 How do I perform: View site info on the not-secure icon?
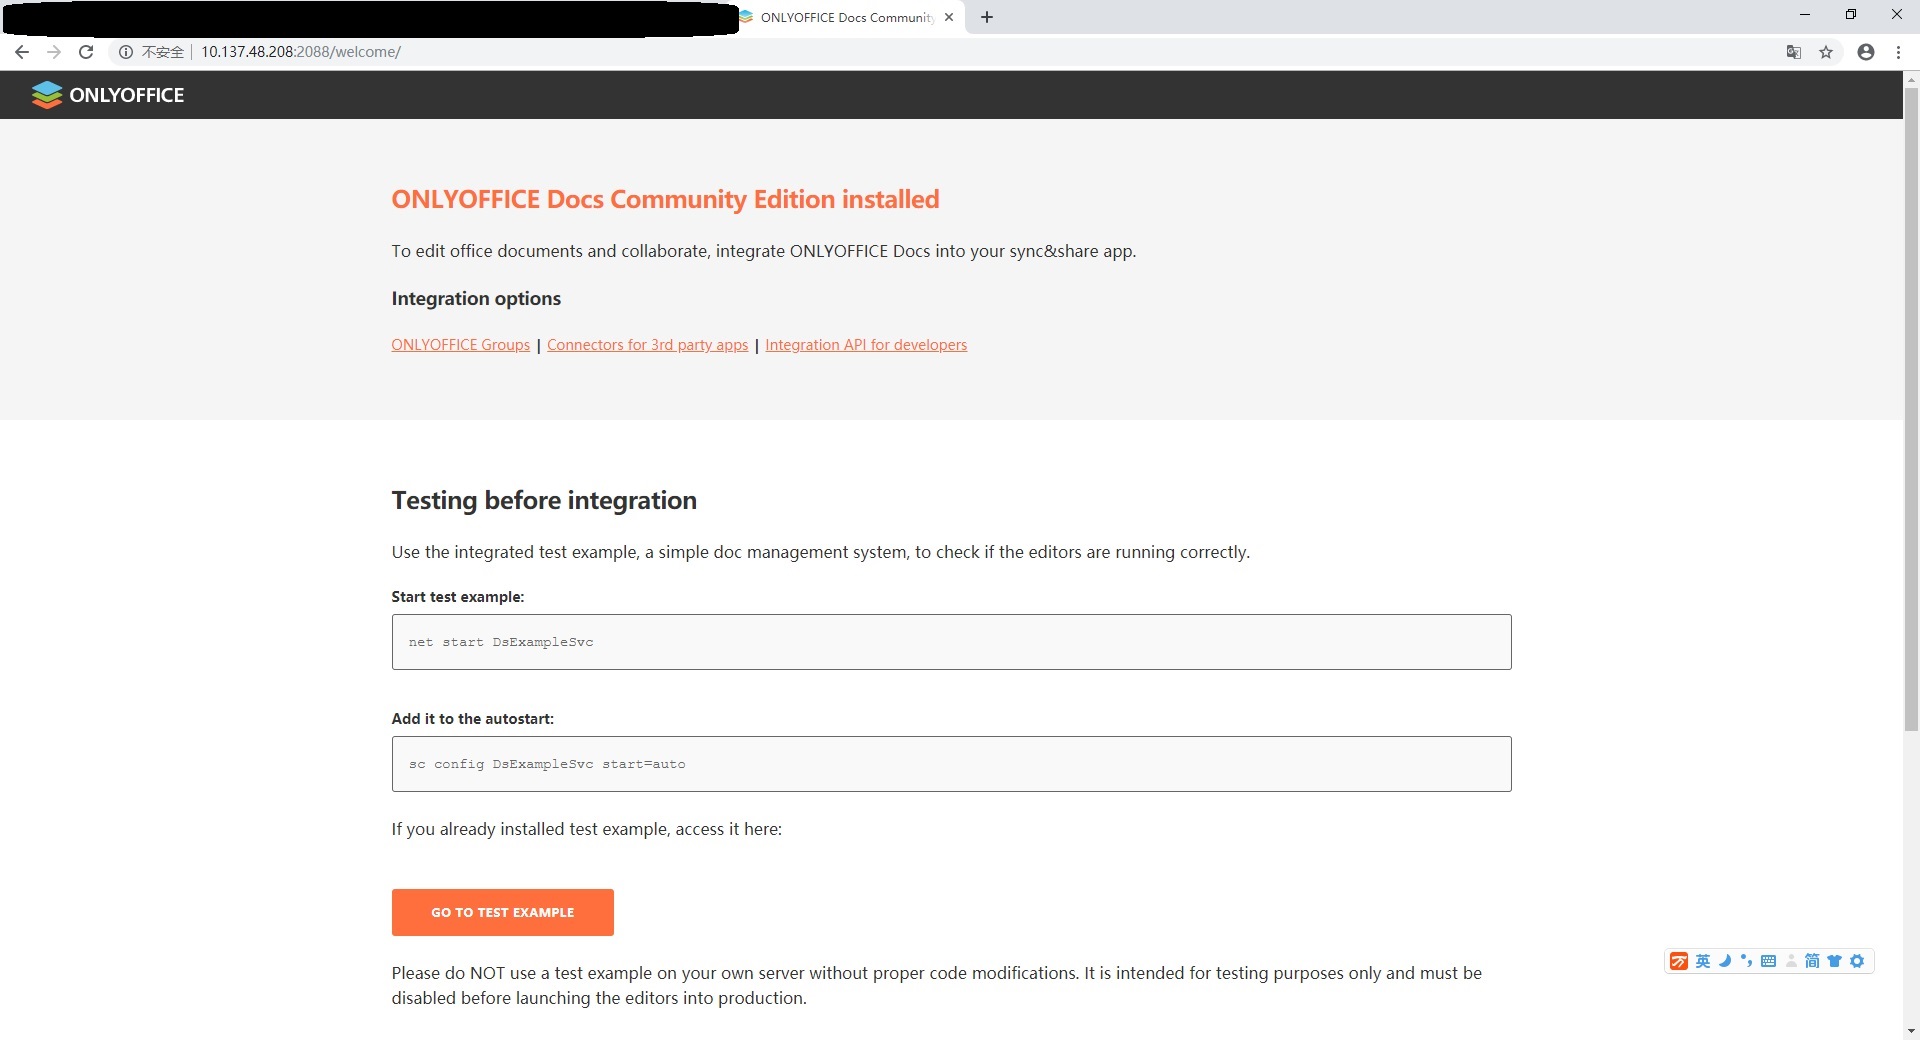tap(126, 52)
